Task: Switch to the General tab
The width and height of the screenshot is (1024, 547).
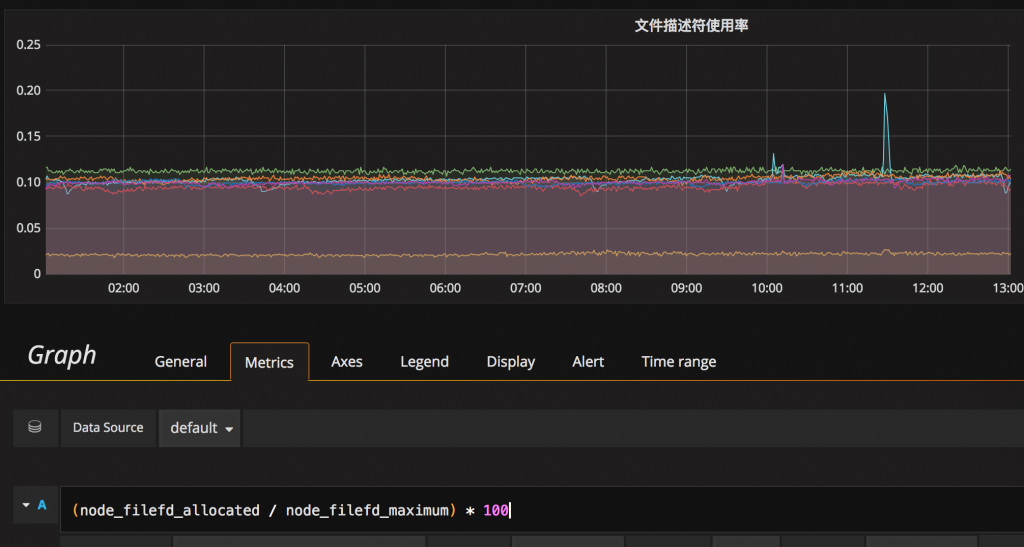Action: 180,362
